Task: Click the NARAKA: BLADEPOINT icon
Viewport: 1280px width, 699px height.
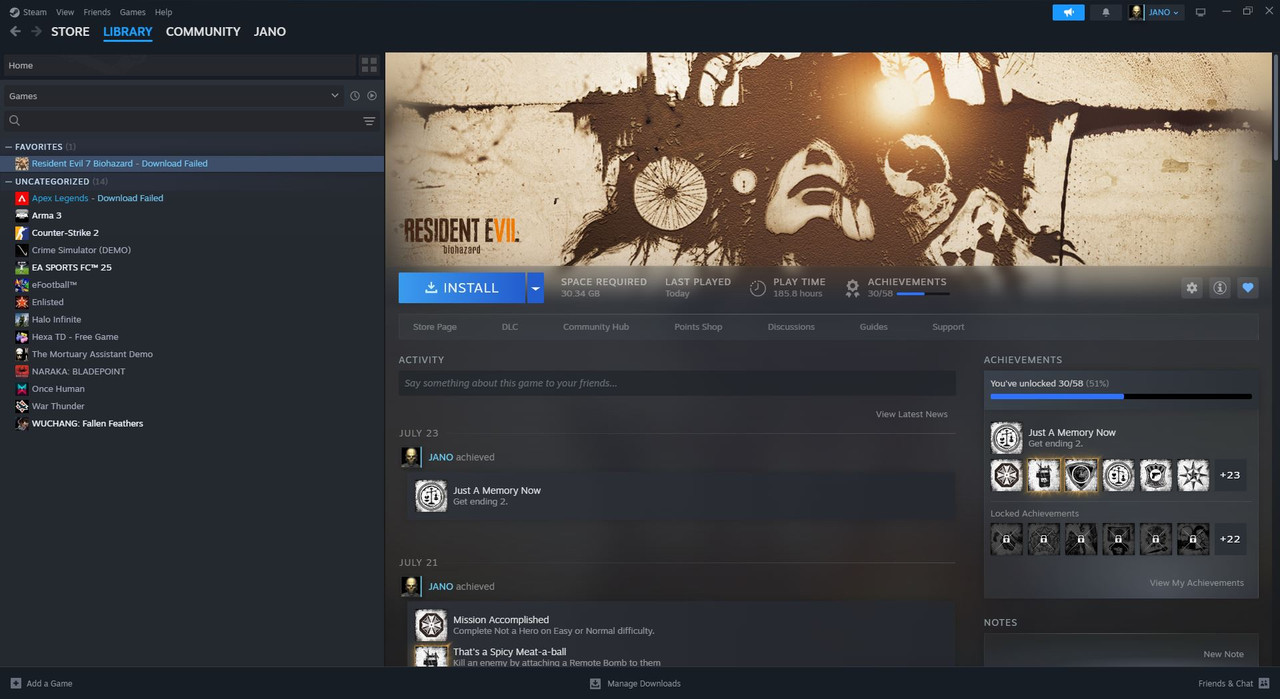Action: 22,371
